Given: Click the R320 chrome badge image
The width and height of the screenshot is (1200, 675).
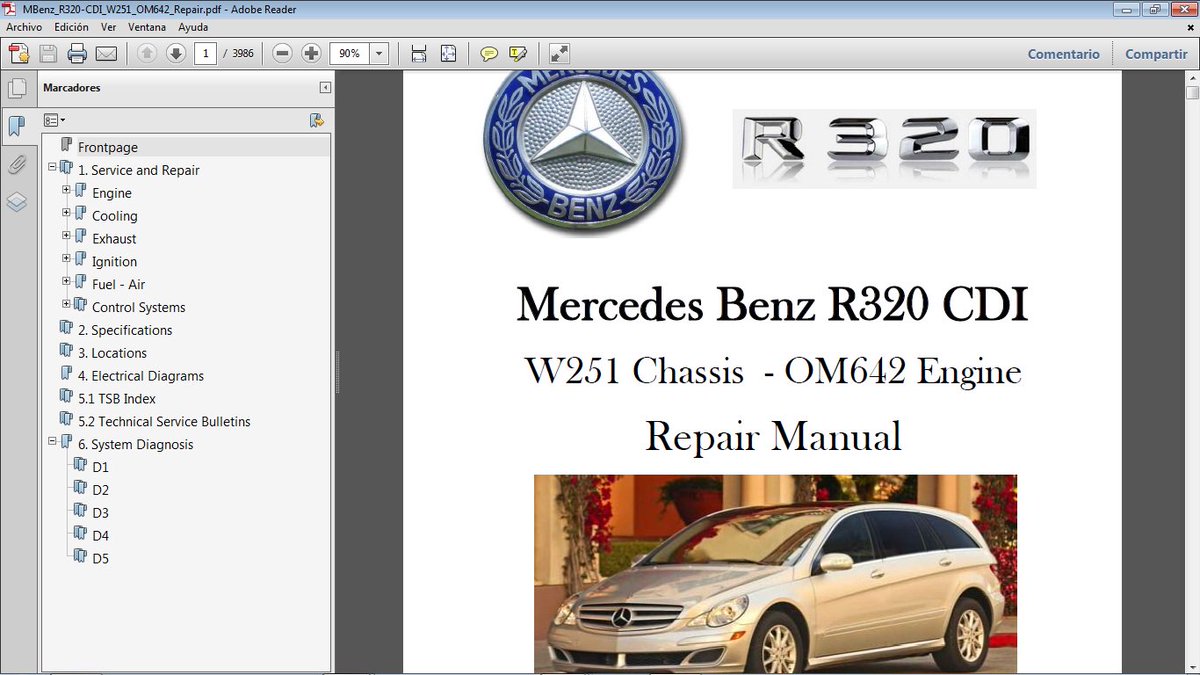Looking at the screenshot, I should point(884,149).
